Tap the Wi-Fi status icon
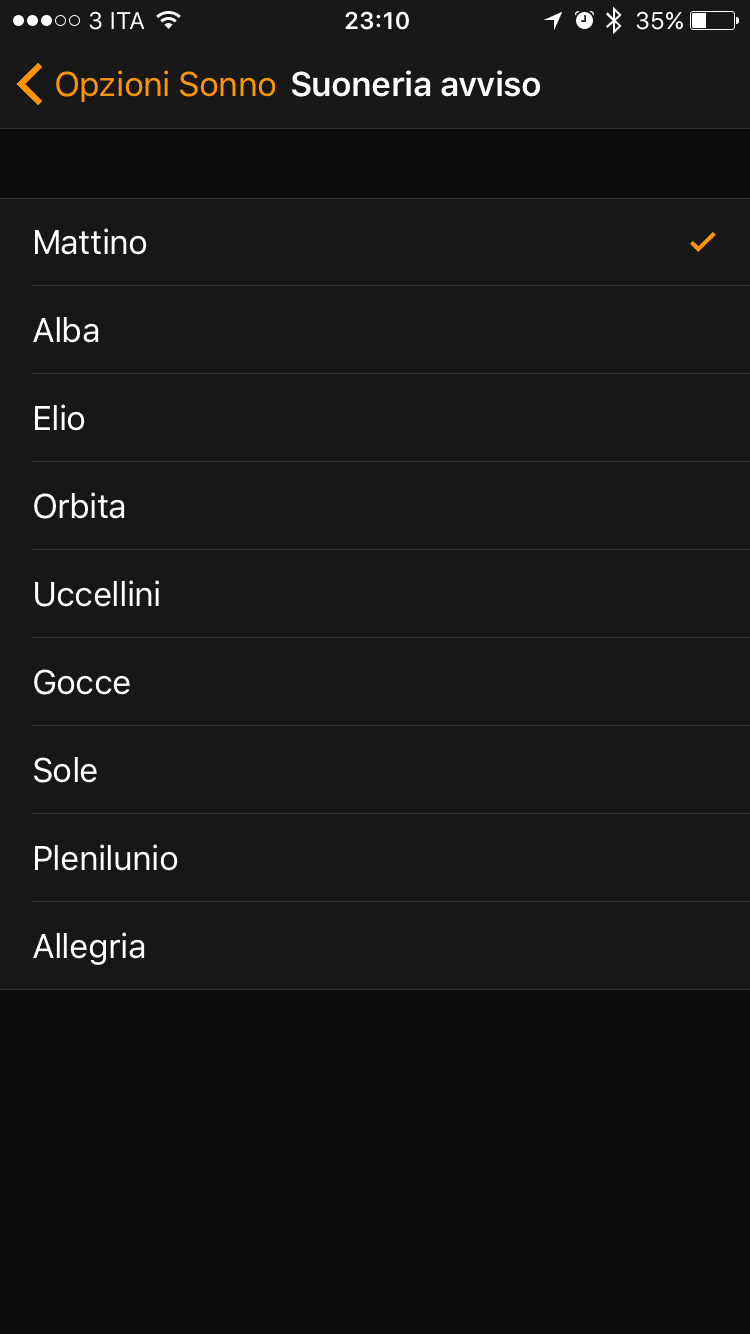 click(168, 21)
